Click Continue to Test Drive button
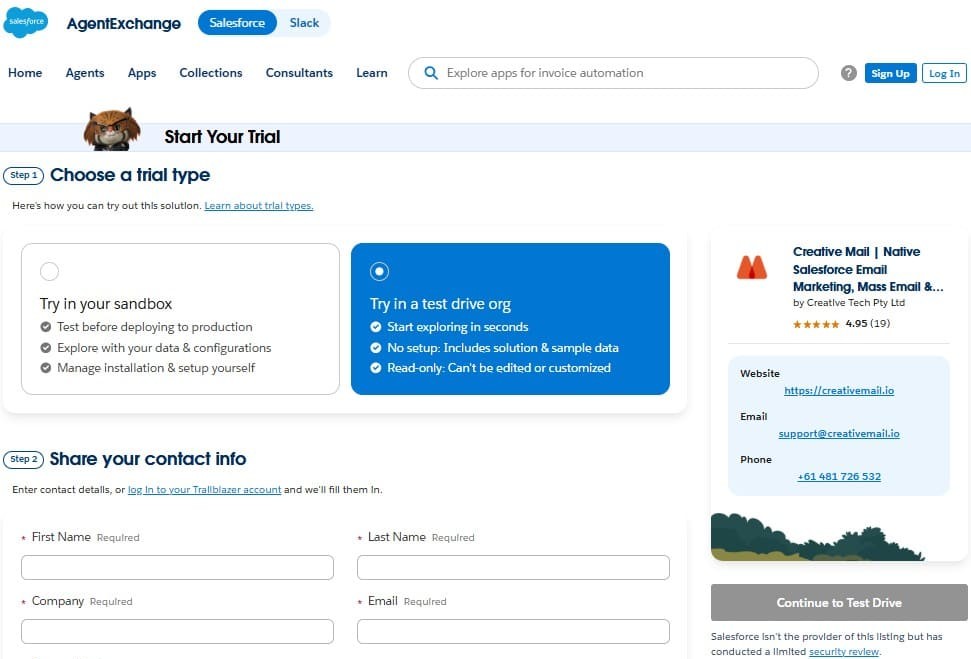 (838, 603)
